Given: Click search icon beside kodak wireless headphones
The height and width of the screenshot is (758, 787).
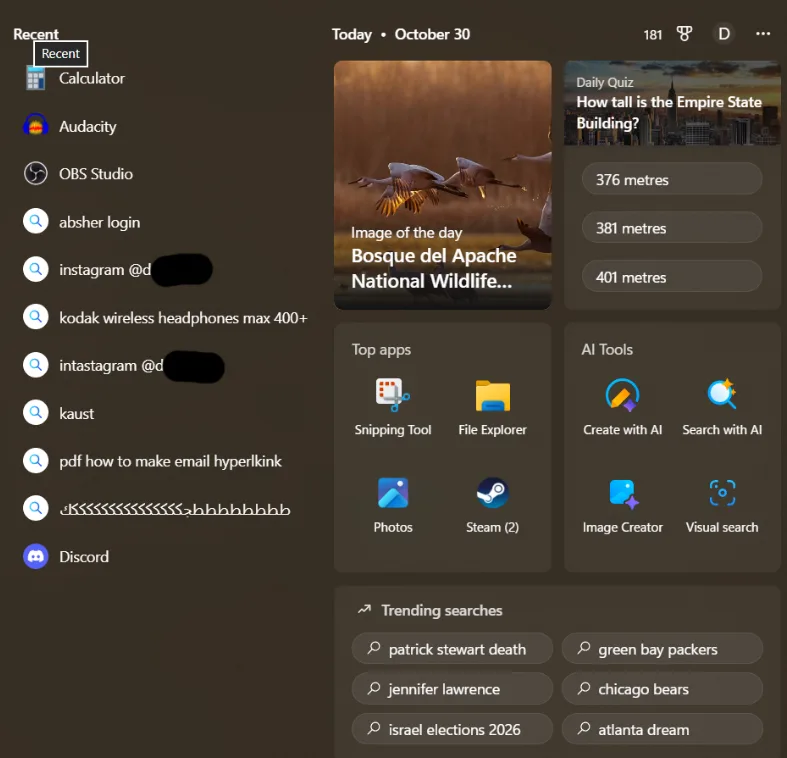Looking at the screenshot, I should tap(36, 317).
